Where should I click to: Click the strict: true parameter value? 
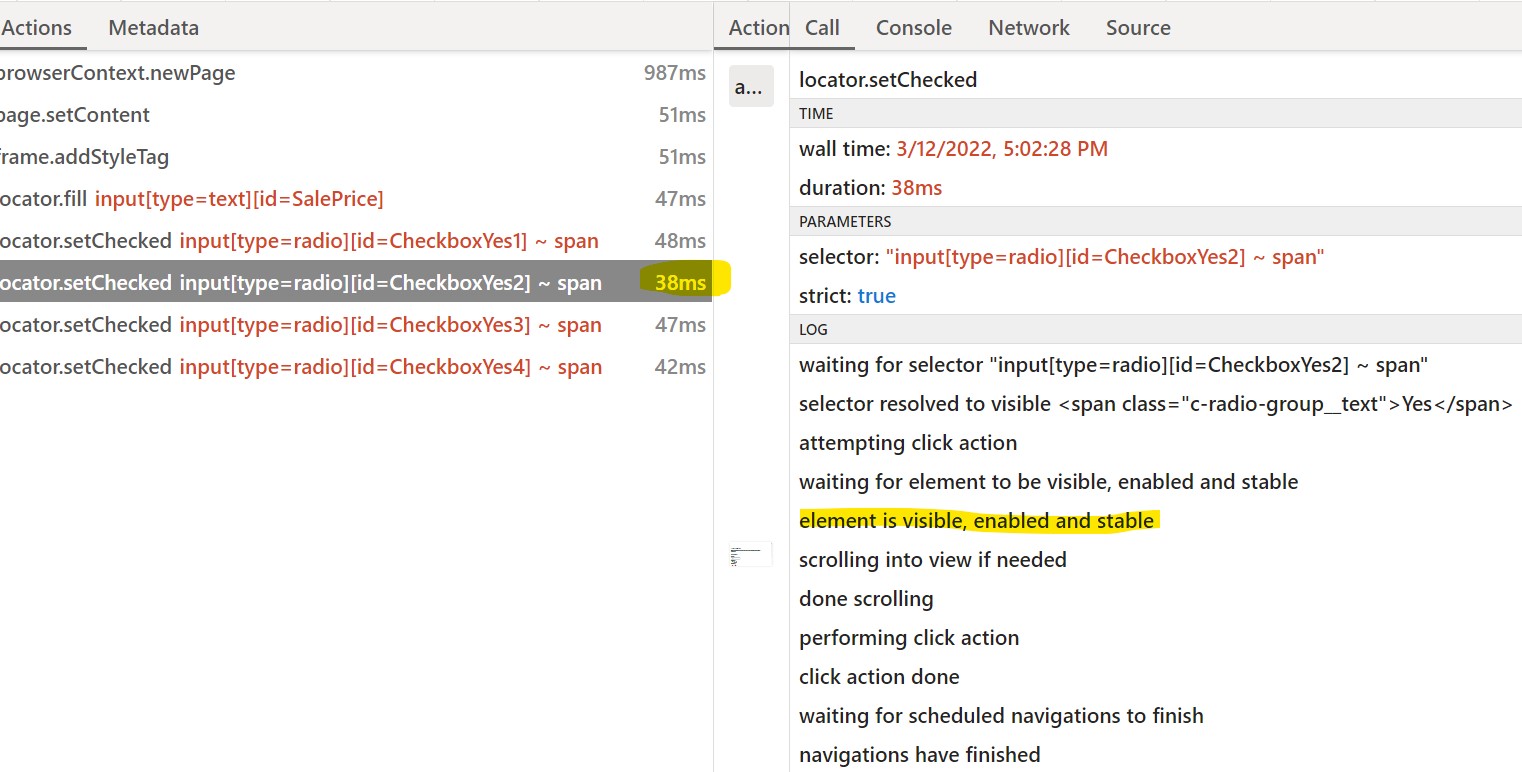point(876,295)
